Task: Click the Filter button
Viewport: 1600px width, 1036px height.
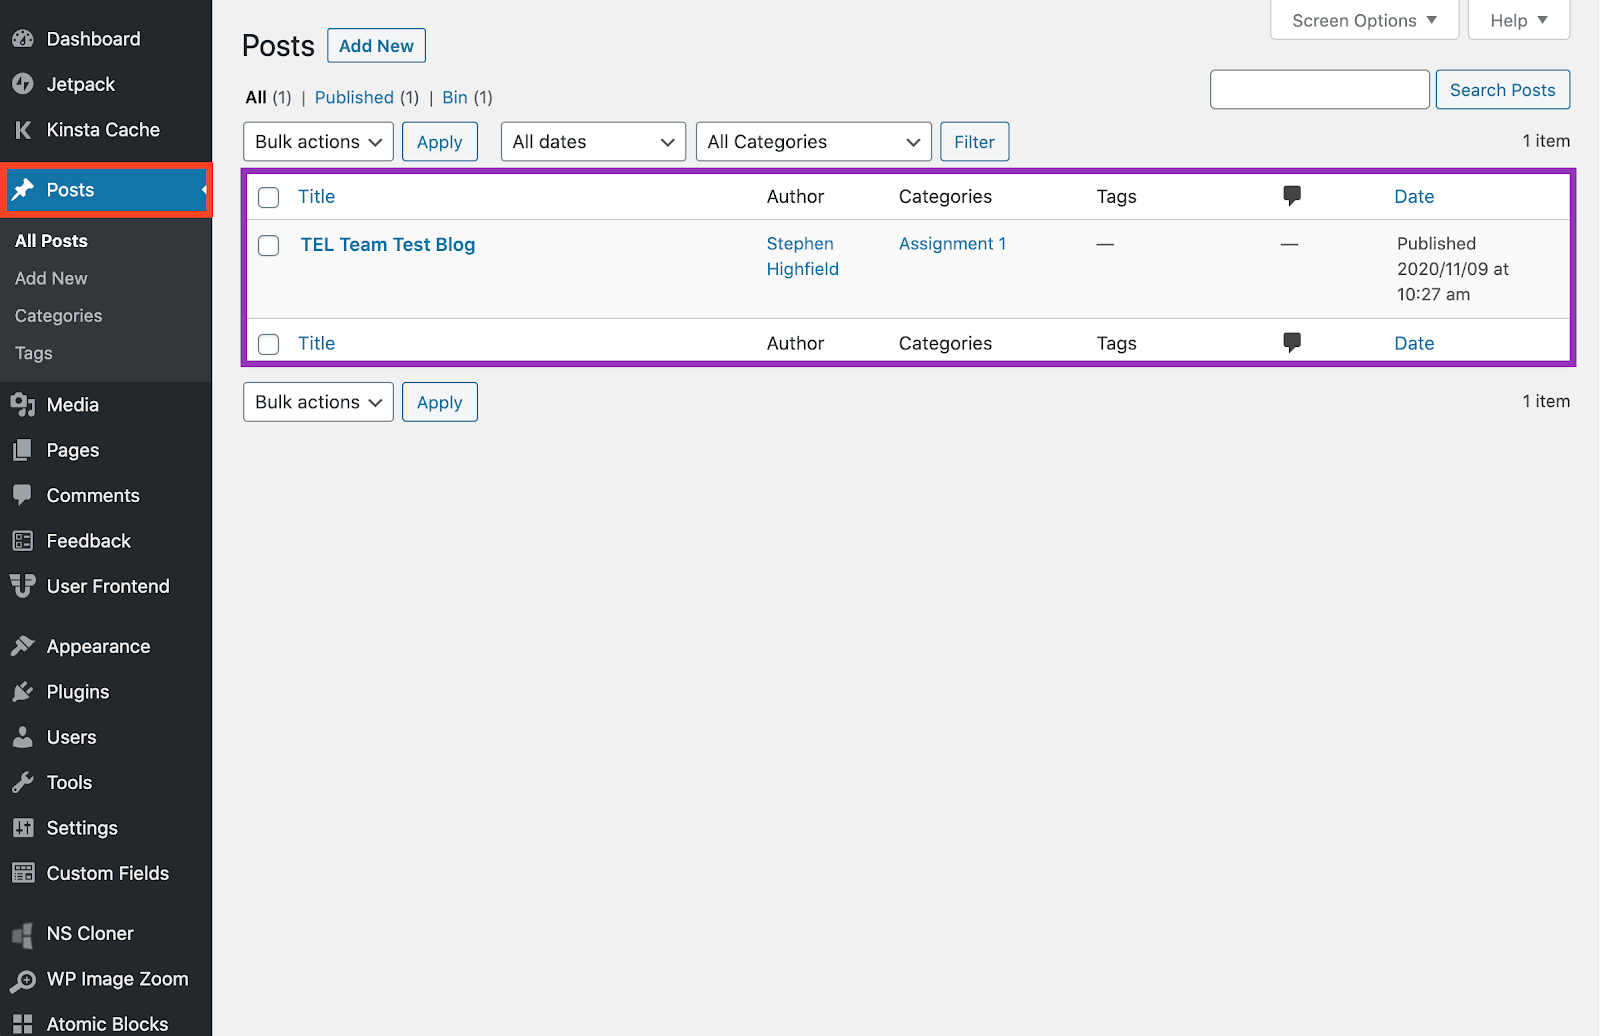Action: tap(974, 142)
